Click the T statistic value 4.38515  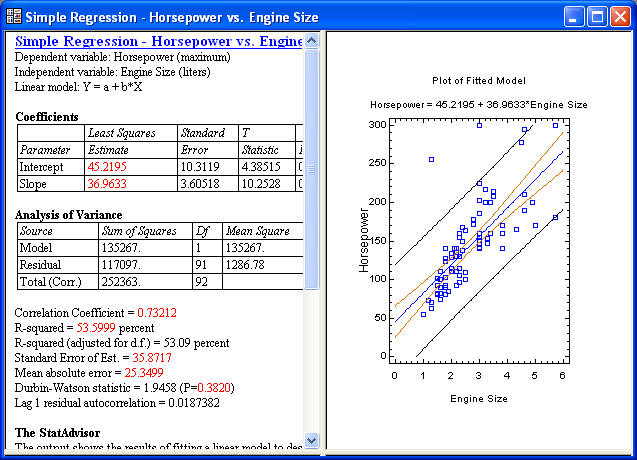point(261,167)
